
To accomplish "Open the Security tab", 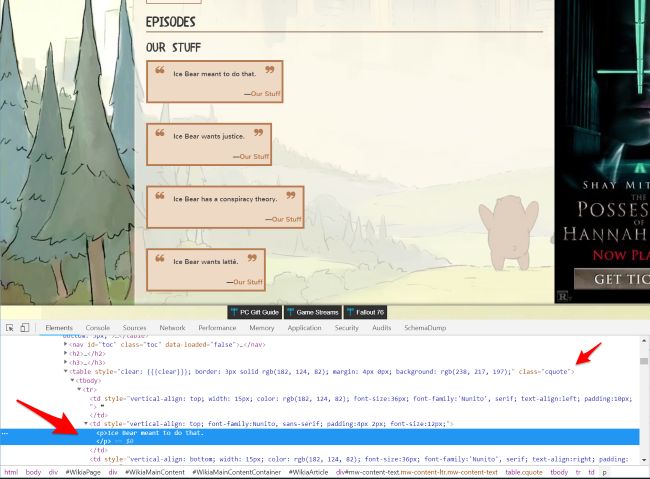I will pos(347,328).
